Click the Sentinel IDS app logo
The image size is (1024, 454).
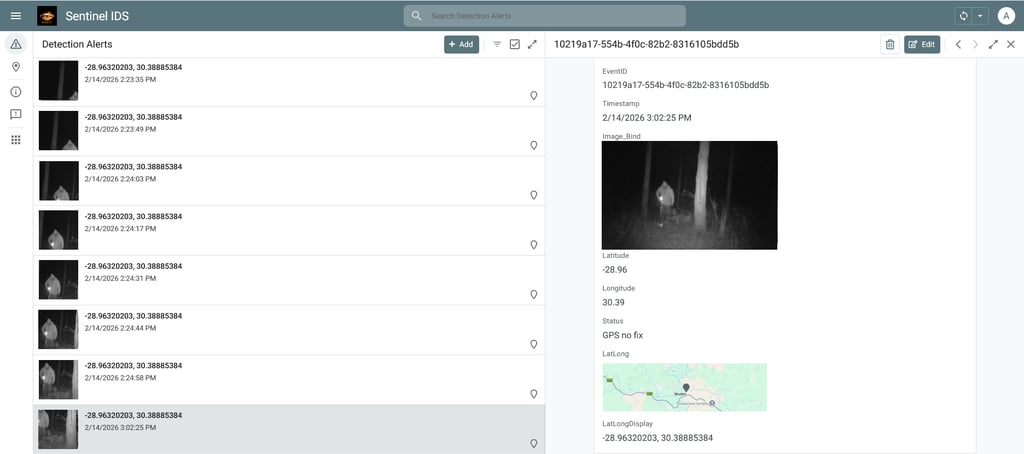click(x=46, y=16)
